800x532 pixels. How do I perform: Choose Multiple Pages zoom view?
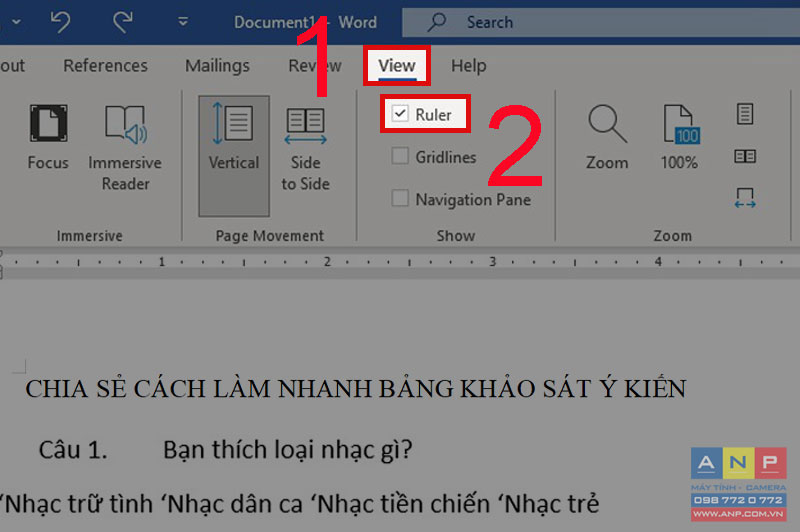745,156
